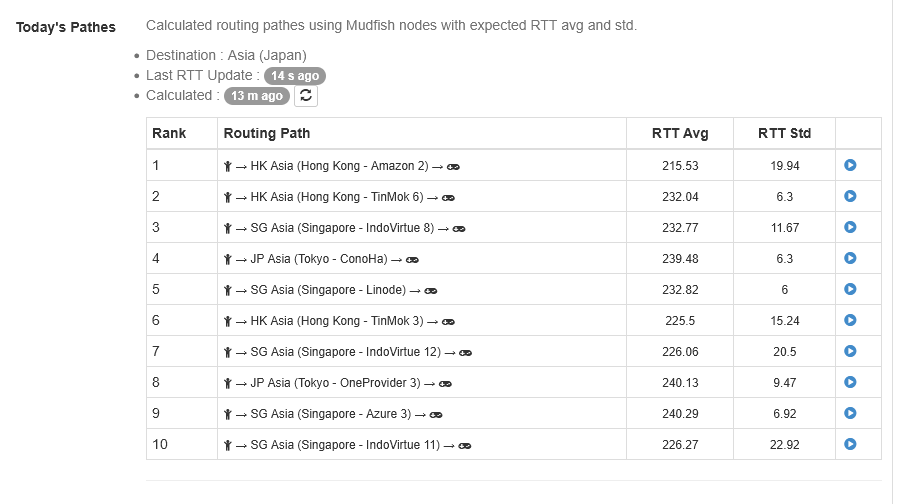Click play icon for SG Azure 3 path
The width and height of the screenshot is (898, 504).
coord(850,413)
